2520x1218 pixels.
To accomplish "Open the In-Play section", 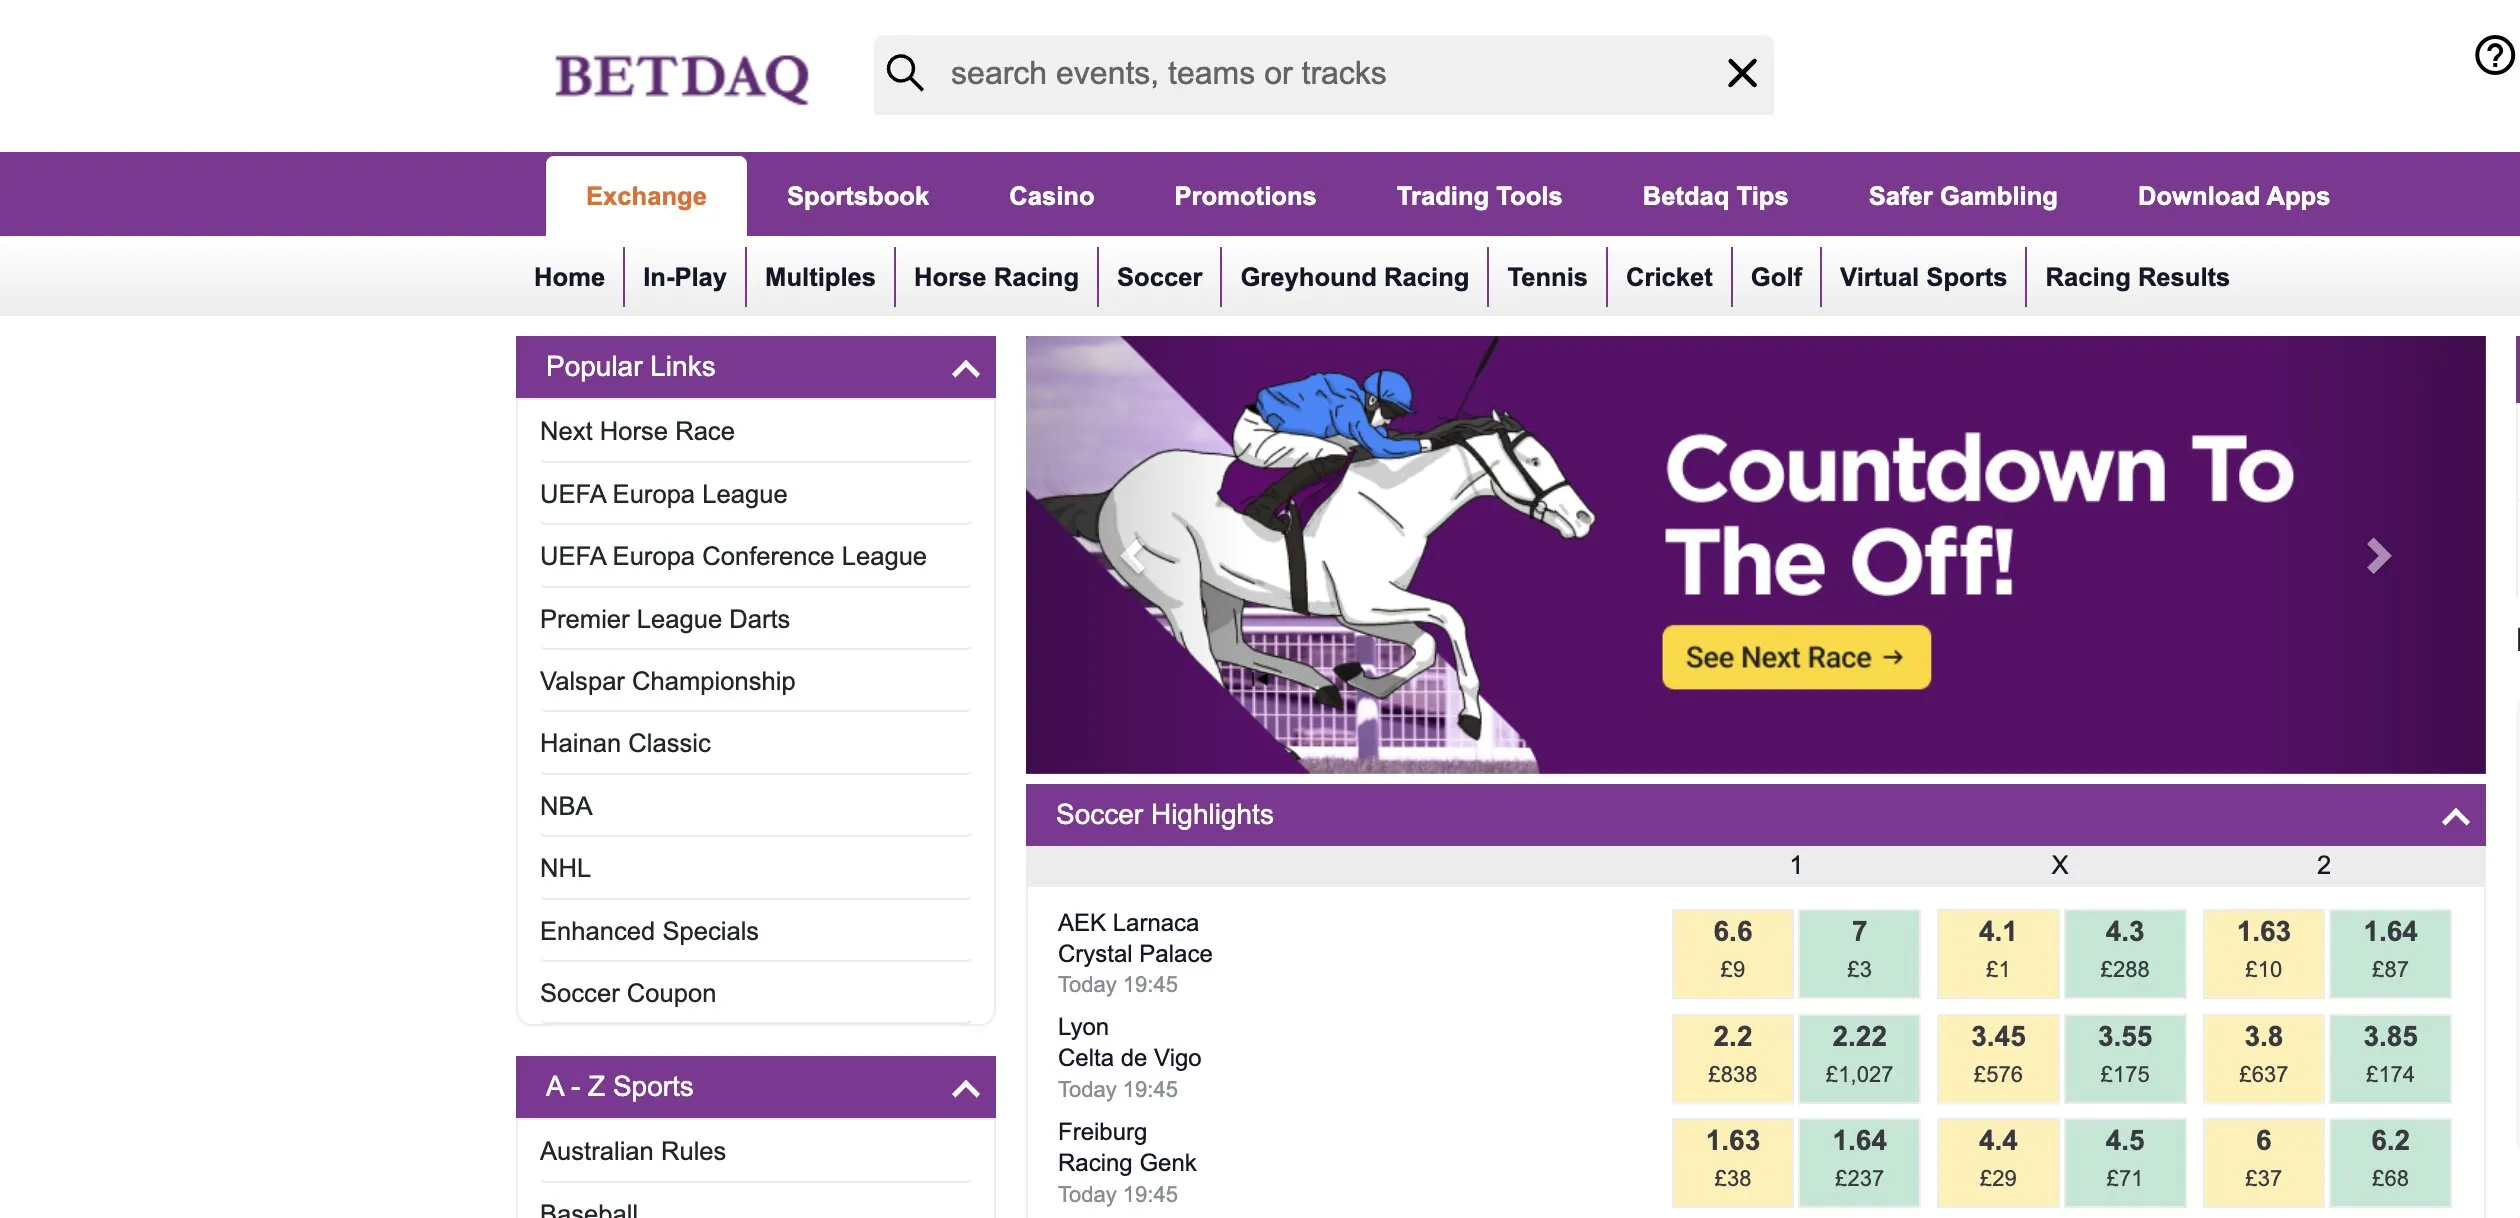I will coord(684,277).
